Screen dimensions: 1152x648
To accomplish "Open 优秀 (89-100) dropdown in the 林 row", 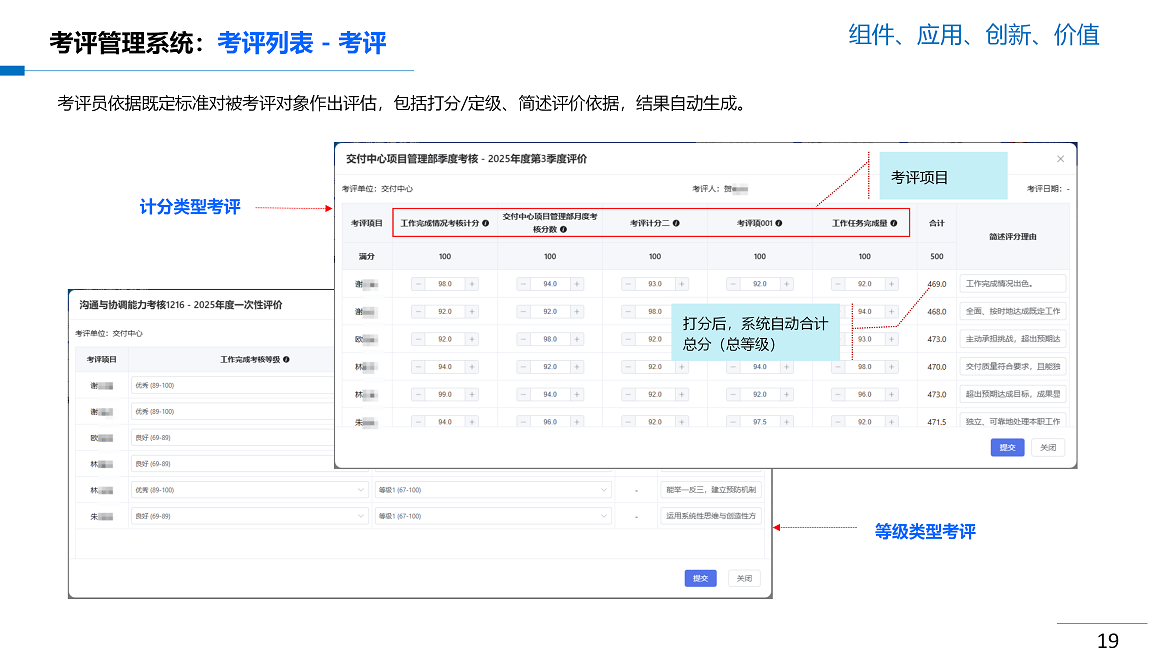I will click(249, 490).
